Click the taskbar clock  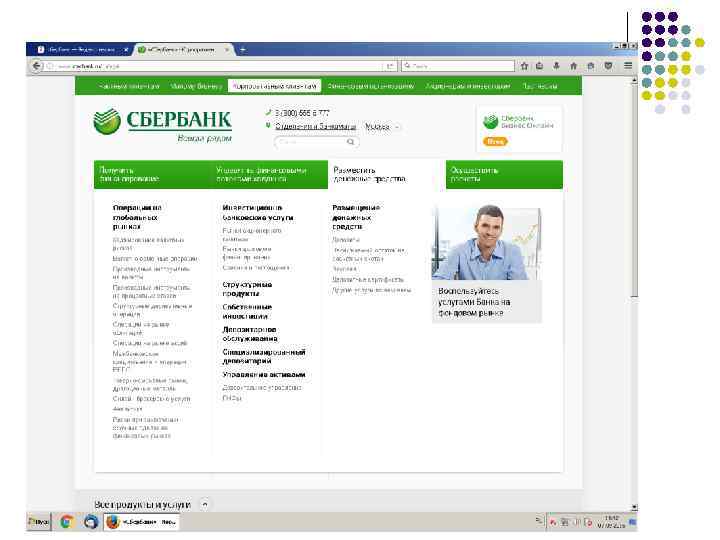tap(612, 522)
